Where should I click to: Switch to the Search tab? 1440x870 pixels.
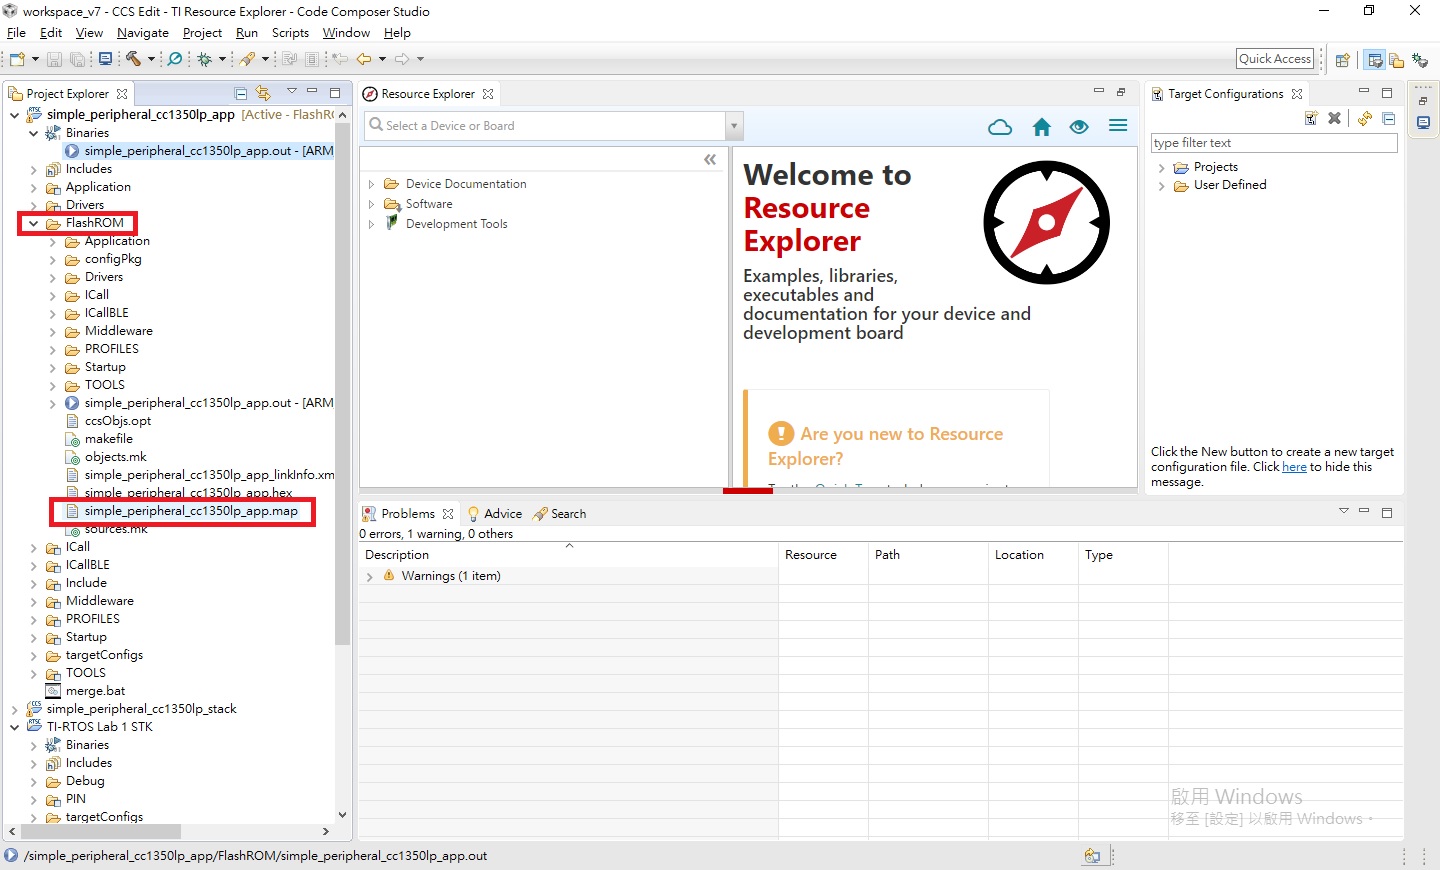point(560,514)
